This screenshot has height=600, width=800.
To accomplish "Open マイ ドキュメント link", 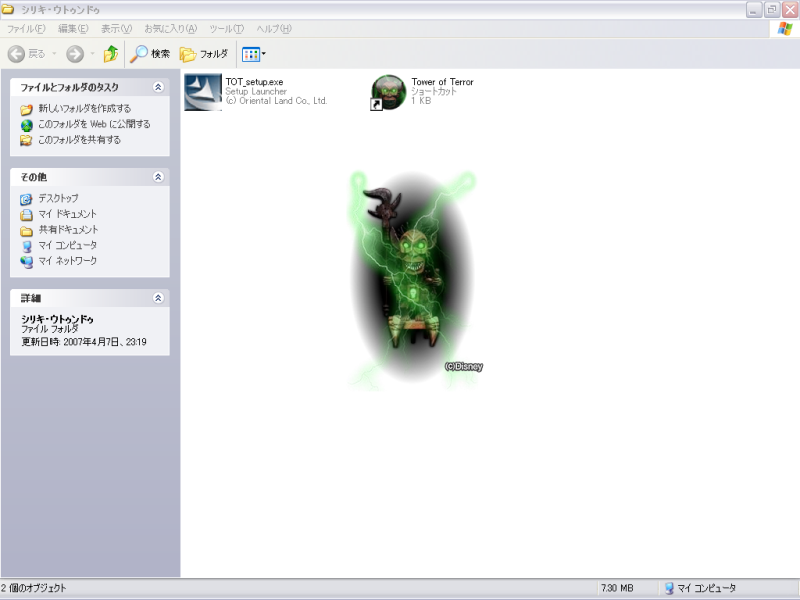I will click(67, 214).
